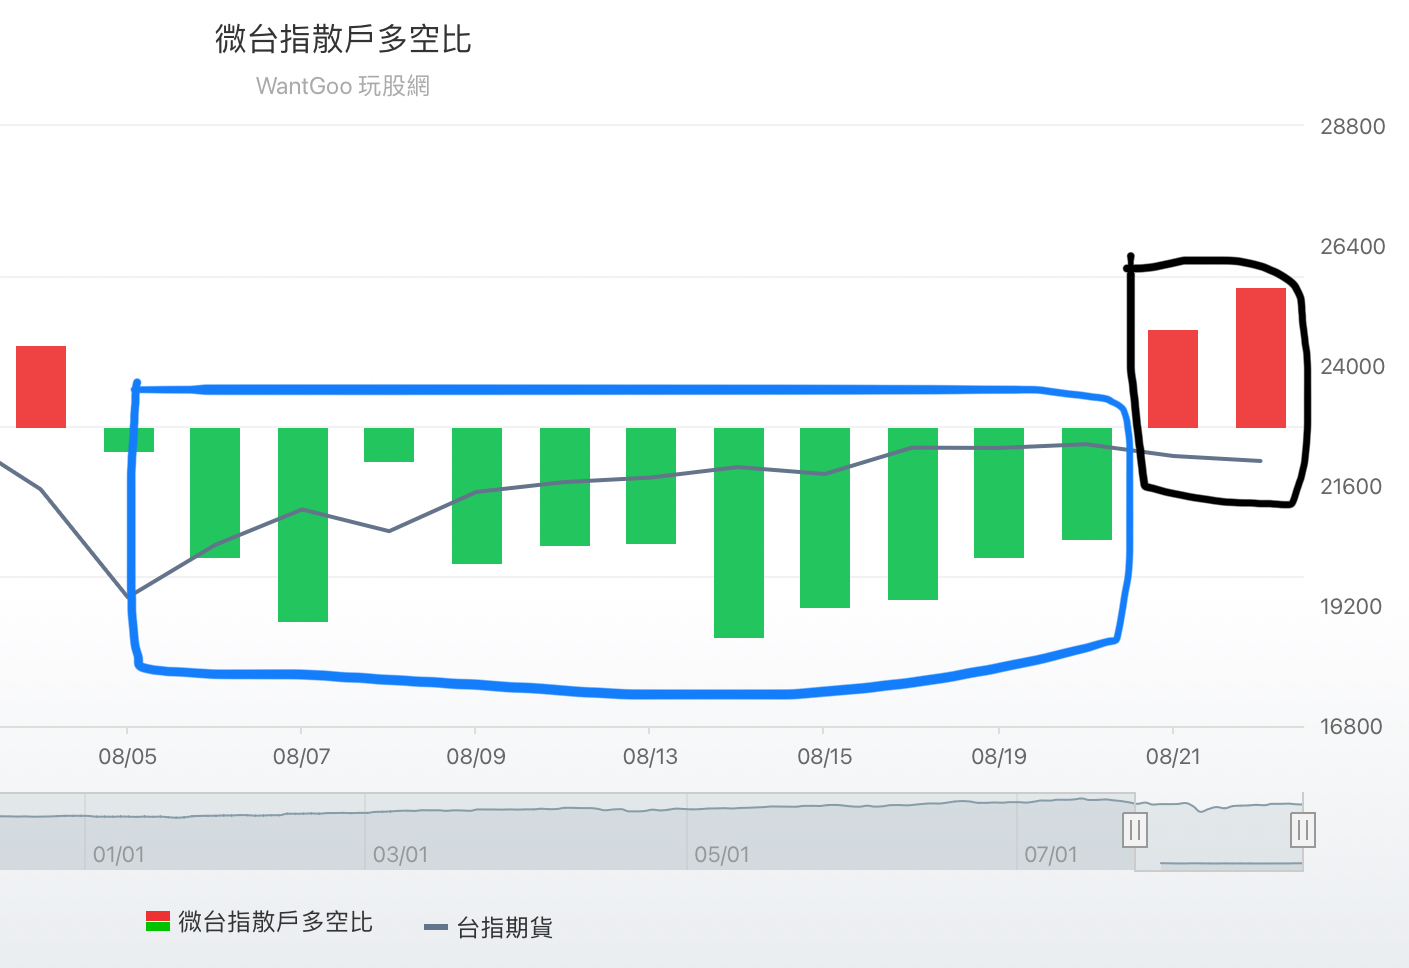
Task: Toggle the 微台指散戶多空比 series in the legend
Action: 274,922
